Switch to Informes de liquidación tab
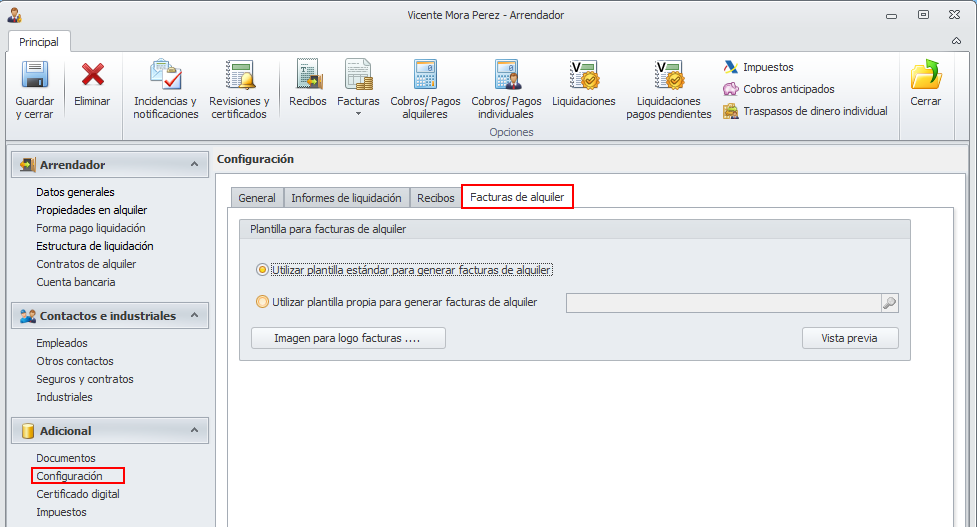Image resolution: width=977 pixels, height=527 pixels. tap(346, 197)
